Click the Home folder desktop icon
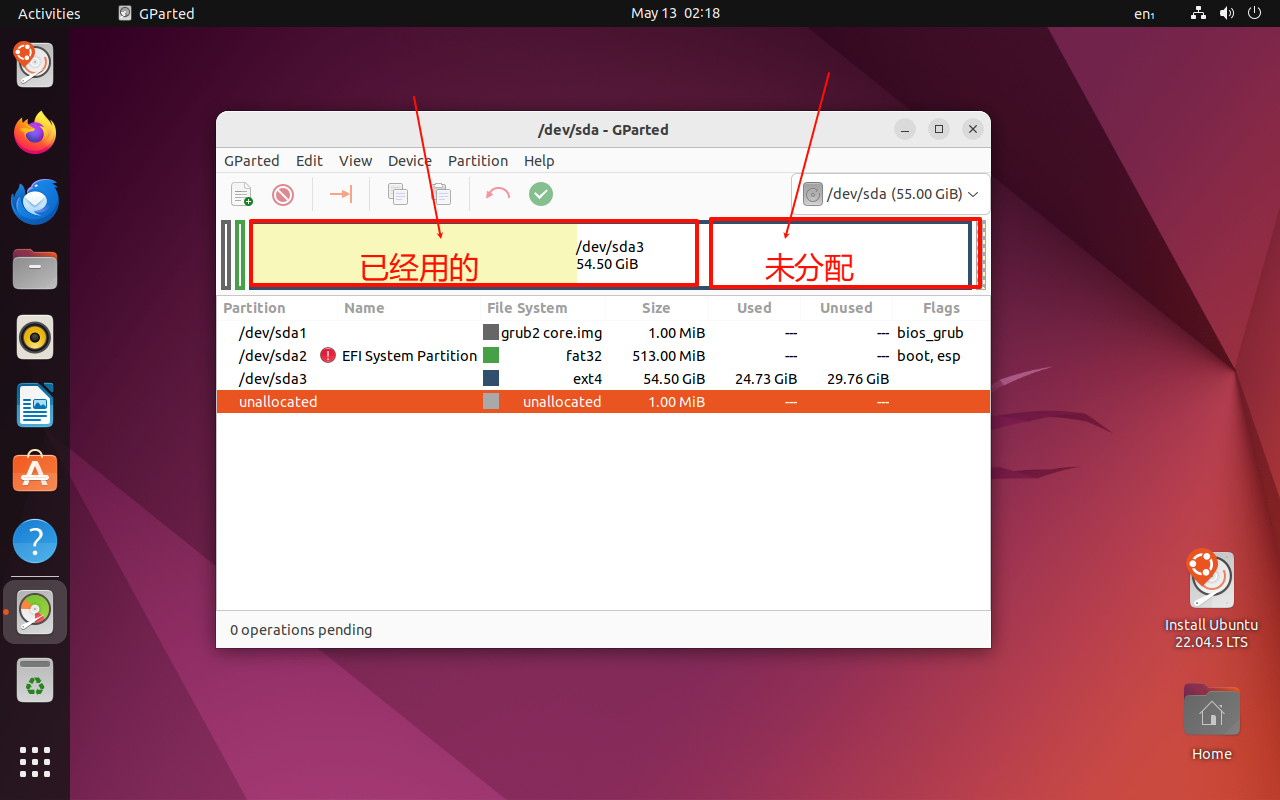1280x800 pixels. [1211, 722]
